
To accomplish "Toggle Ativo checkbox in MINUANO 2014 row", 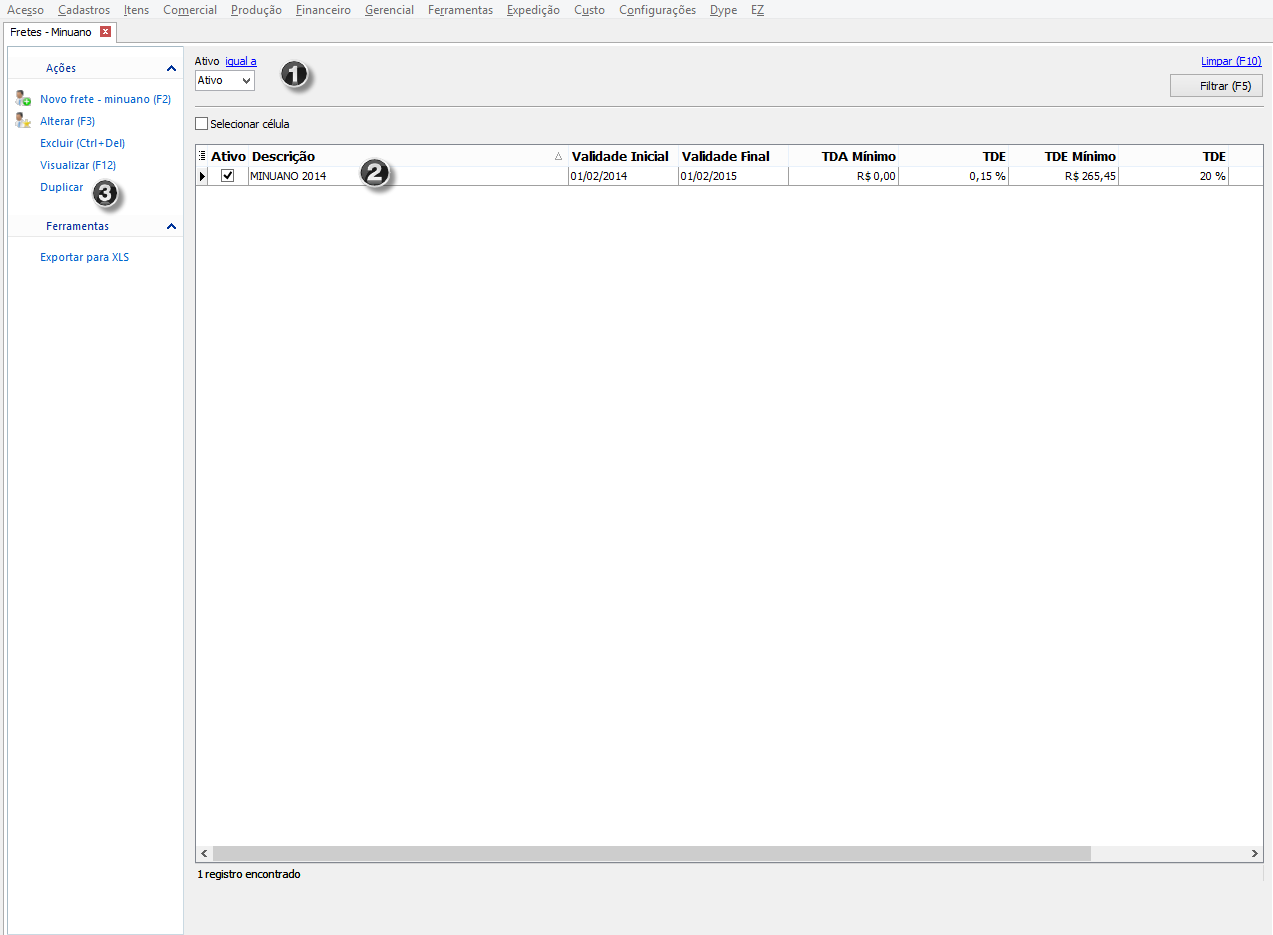I will point(228,176).
